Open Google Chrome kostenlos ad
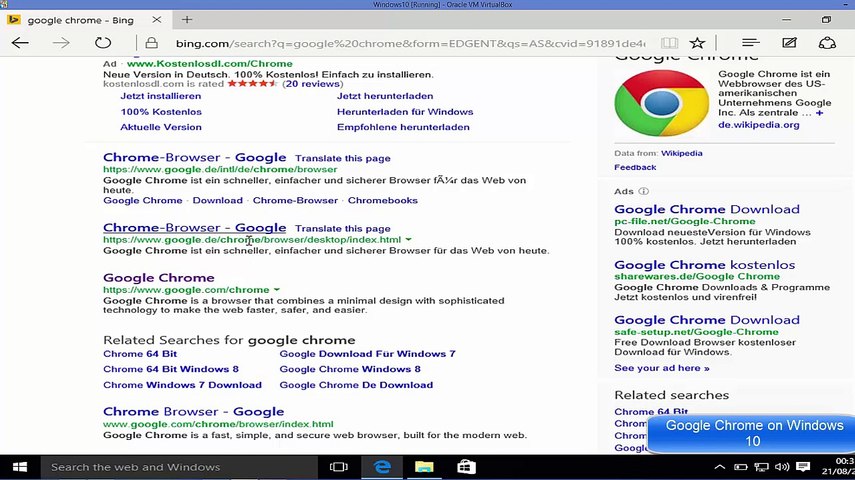Screen dimensions: 855x480 tap(705, 265)
